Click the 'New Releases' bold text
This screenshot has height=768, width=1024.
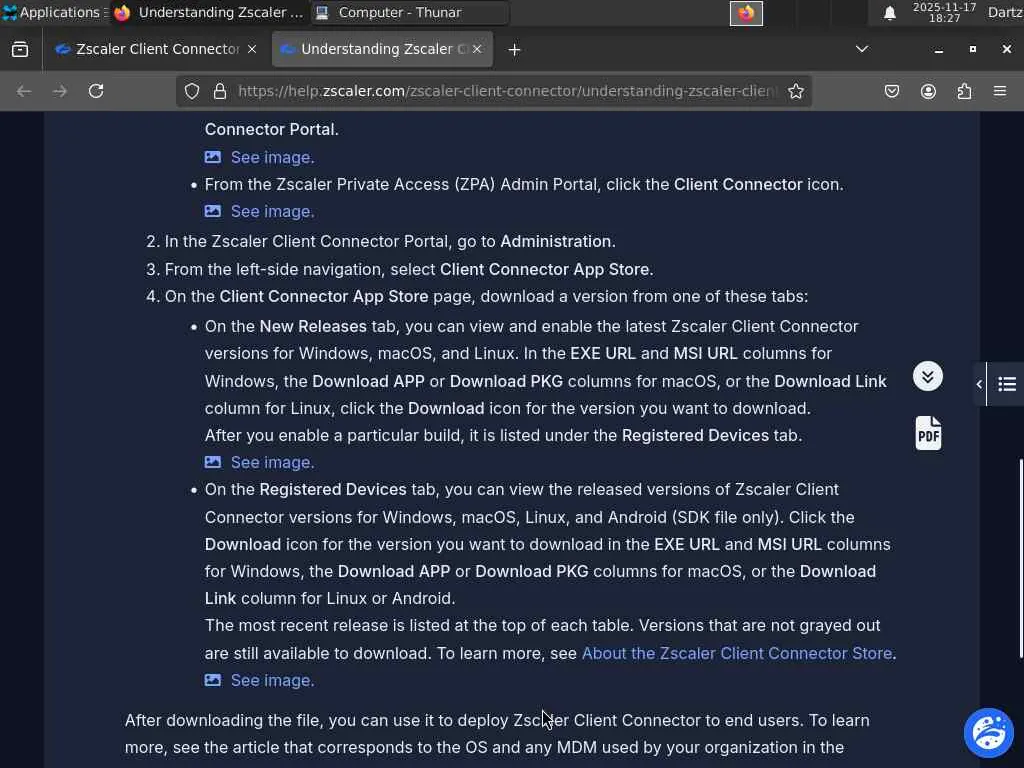tap(313, 327)
